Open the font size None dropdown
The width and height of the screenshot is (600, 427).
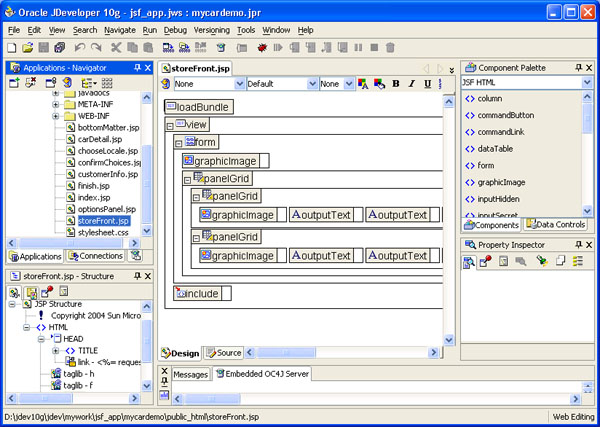coord(349,84)
